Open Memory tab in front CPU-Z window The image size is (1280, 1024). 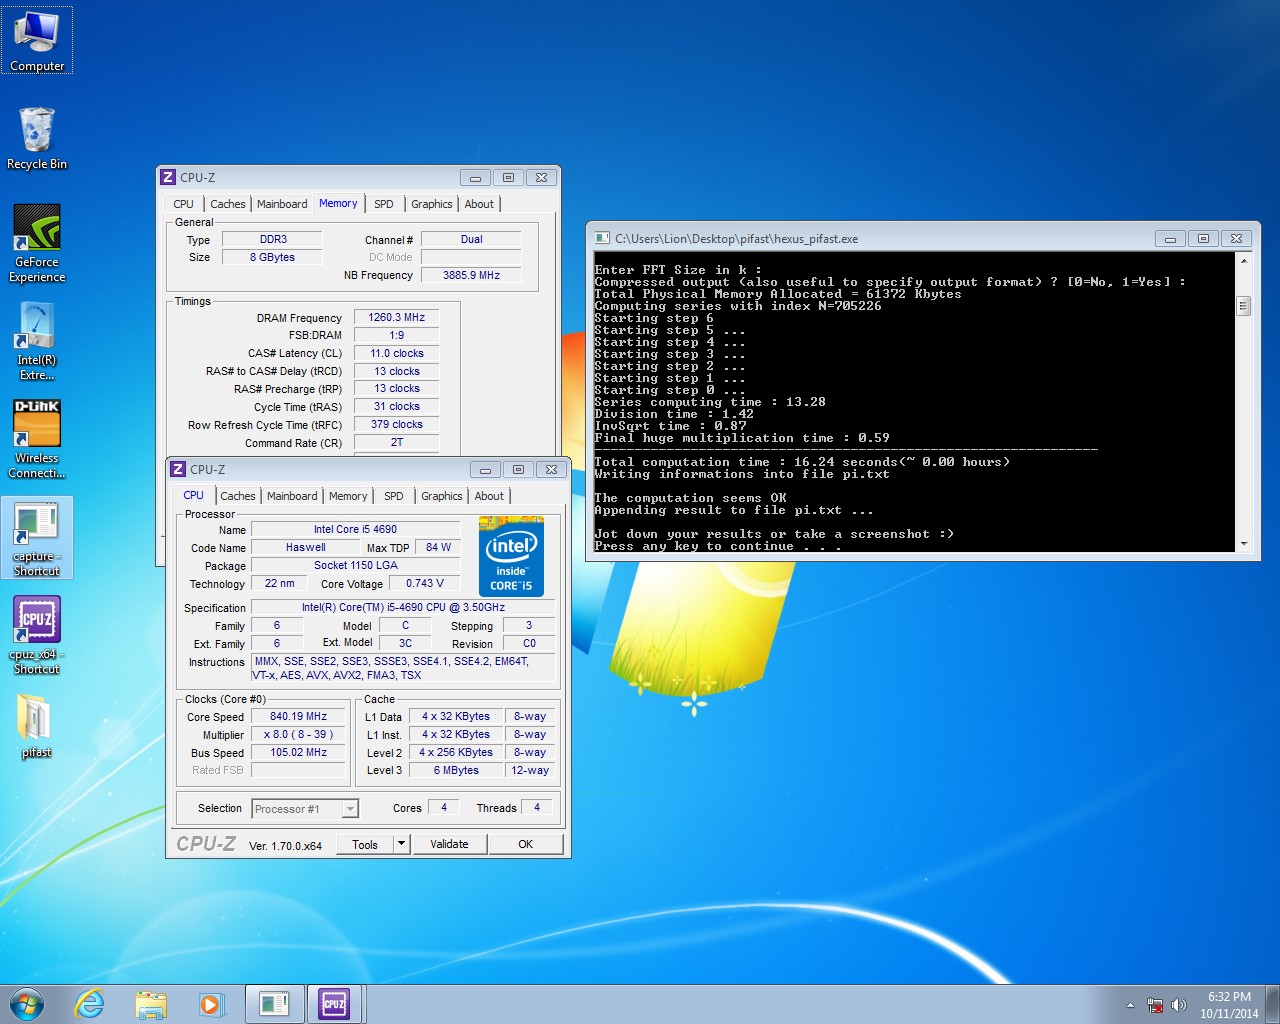pyautogui.click(x=348, y=496)
